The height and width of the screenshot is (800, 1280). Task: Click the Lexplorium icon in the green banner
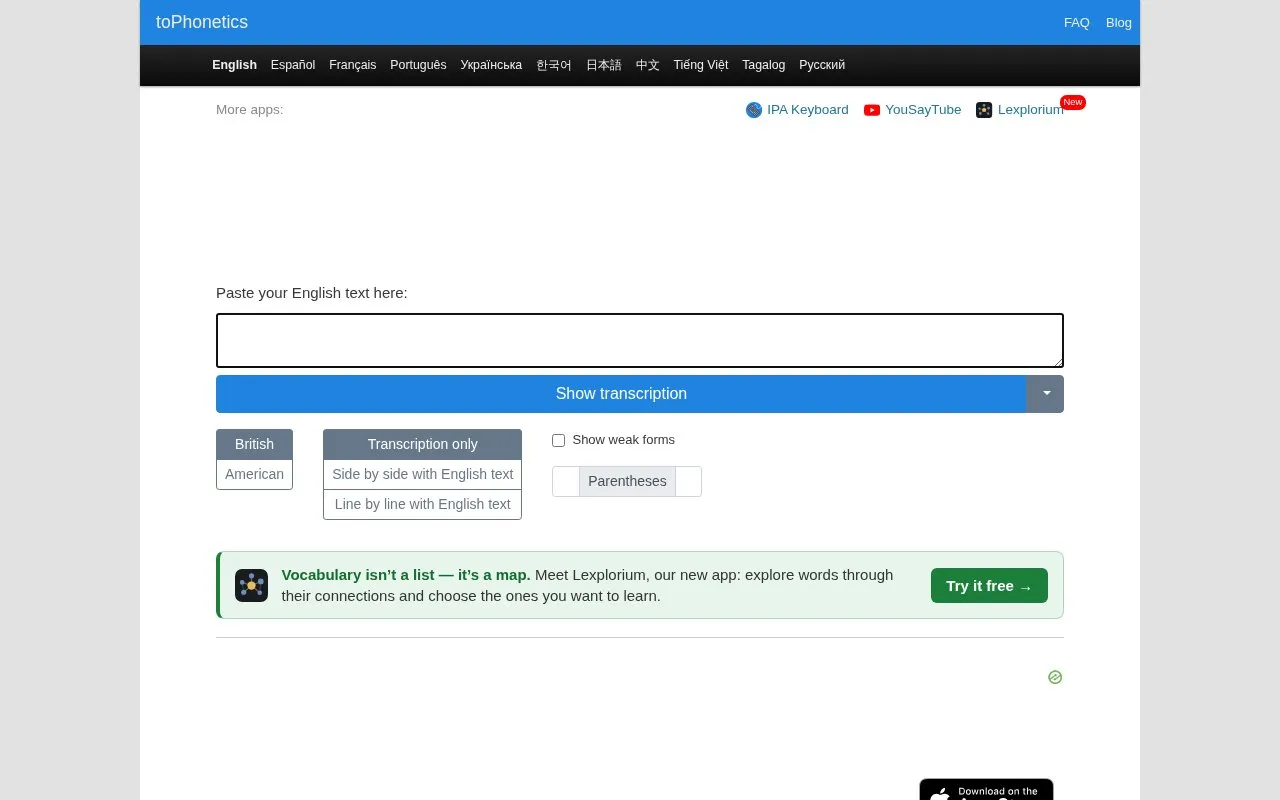click(x=251, y=585)
